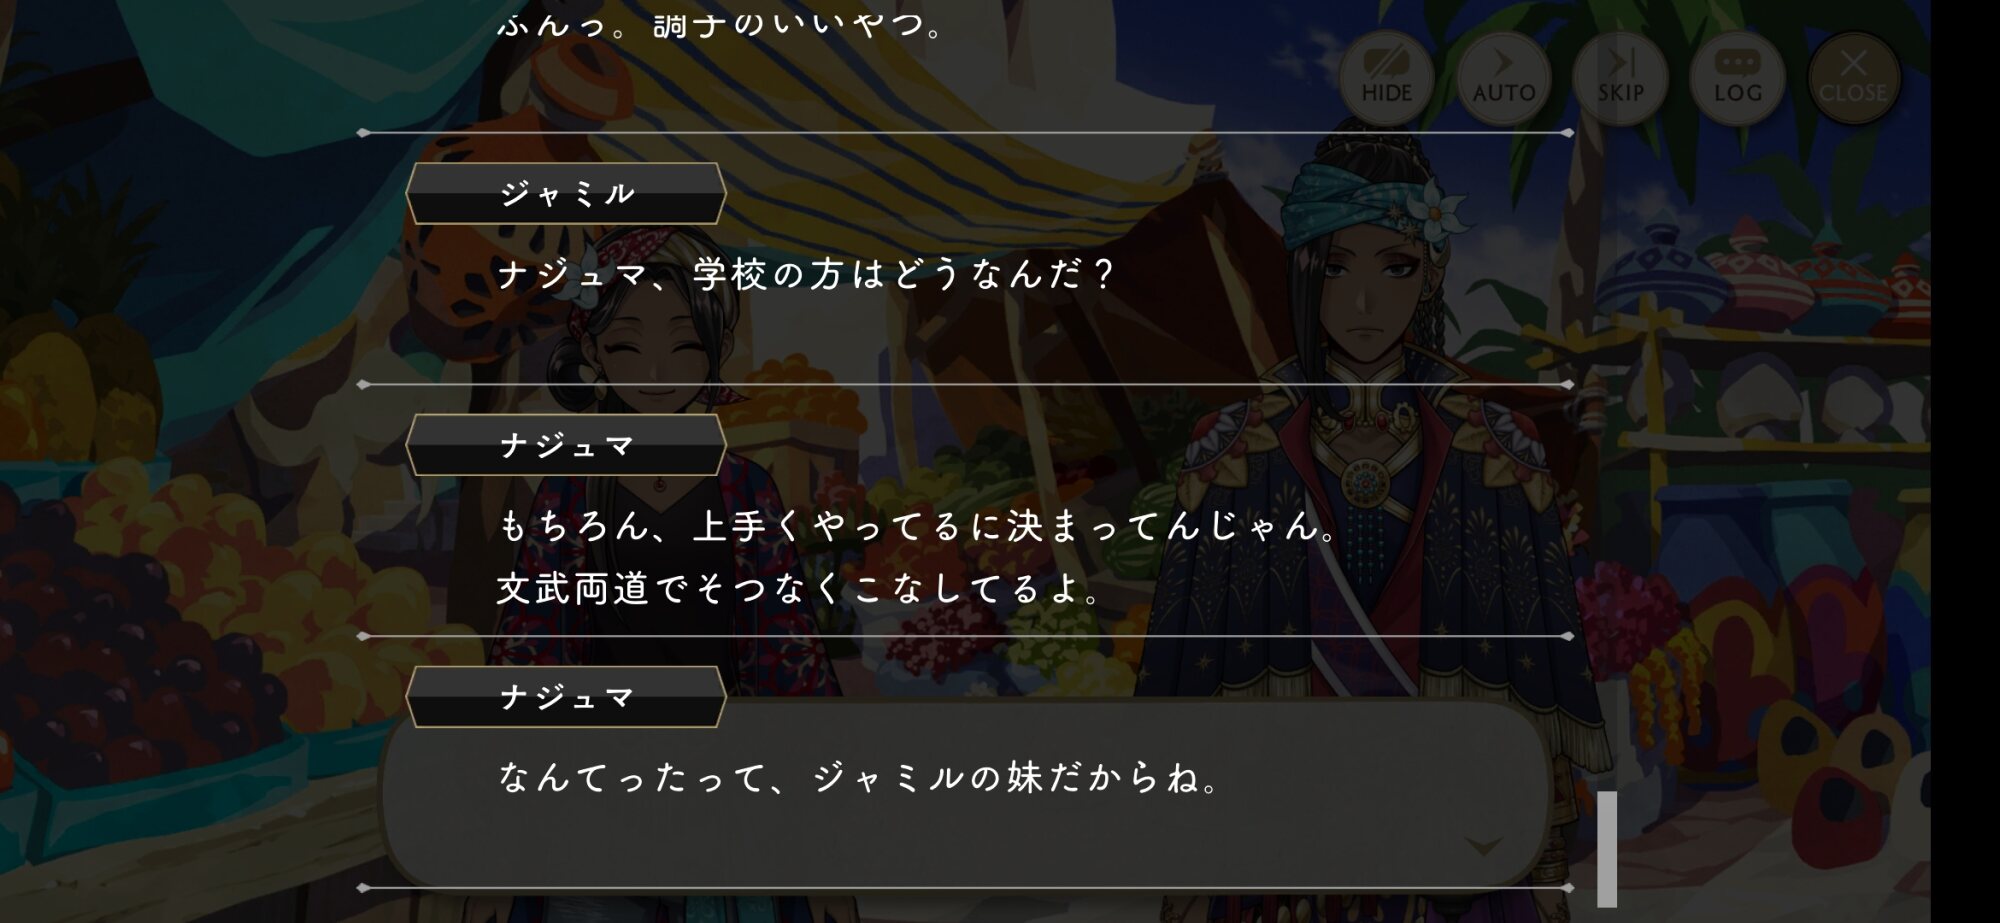
Task: Click the dialogue advance chevron arrow
Action: pos(1483,847)
